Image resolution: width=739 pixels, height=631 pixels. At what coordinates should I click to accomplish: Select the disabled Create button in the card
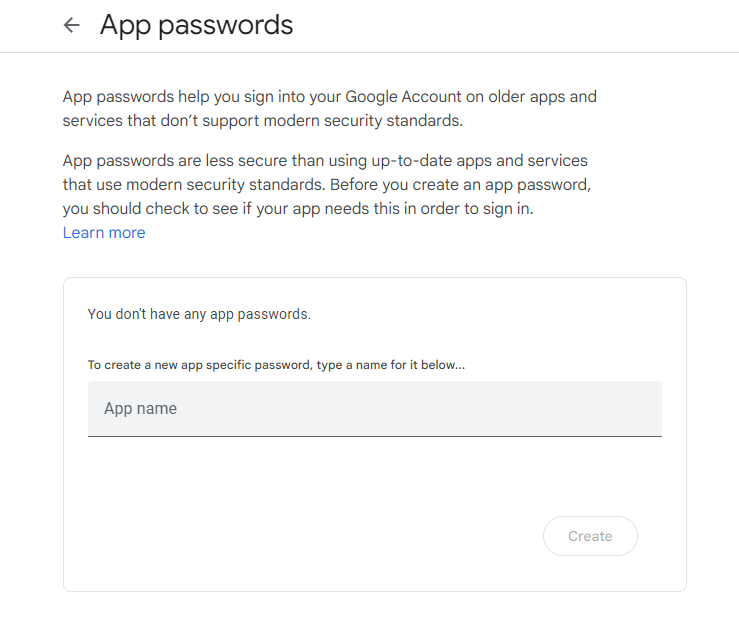[590, 536]
